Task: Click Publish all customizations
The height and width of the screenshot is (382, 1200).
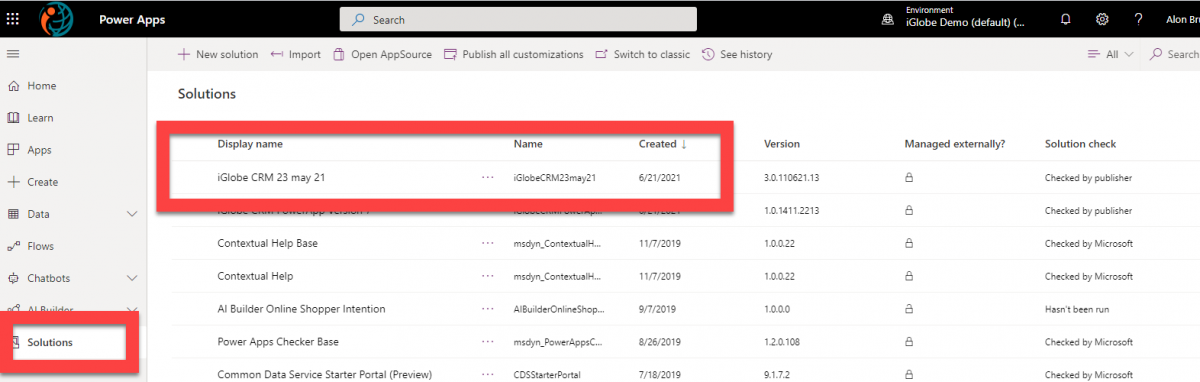Action: tap(513, 54)
